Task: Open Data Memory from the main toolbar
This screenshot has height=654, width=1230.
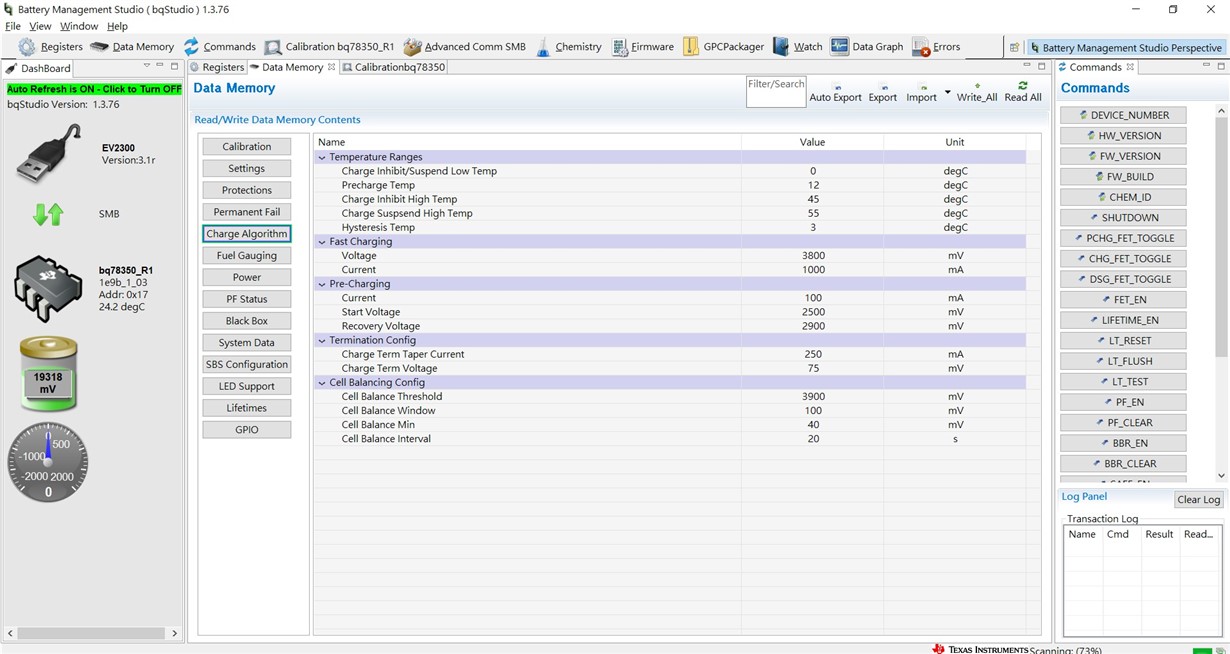Action: pyautogui.click(x=132, y=47)
